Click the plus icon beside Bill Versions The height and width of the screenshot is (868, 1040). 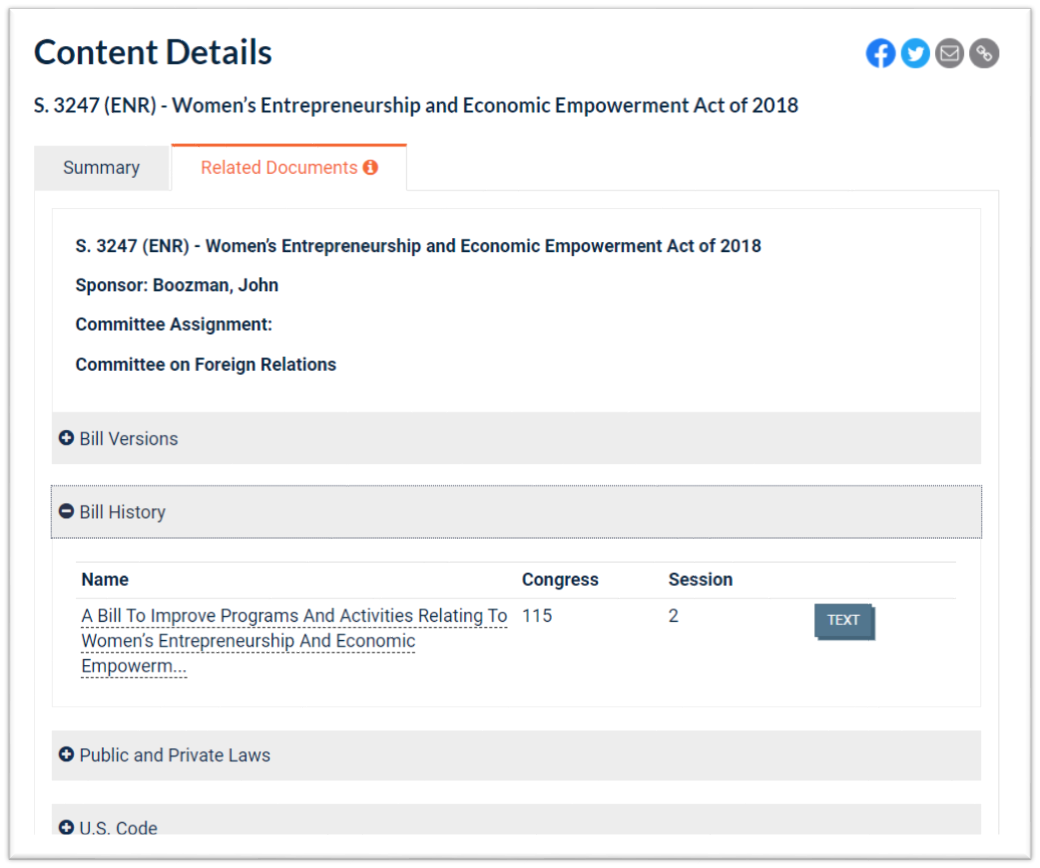tap(67, 438)
